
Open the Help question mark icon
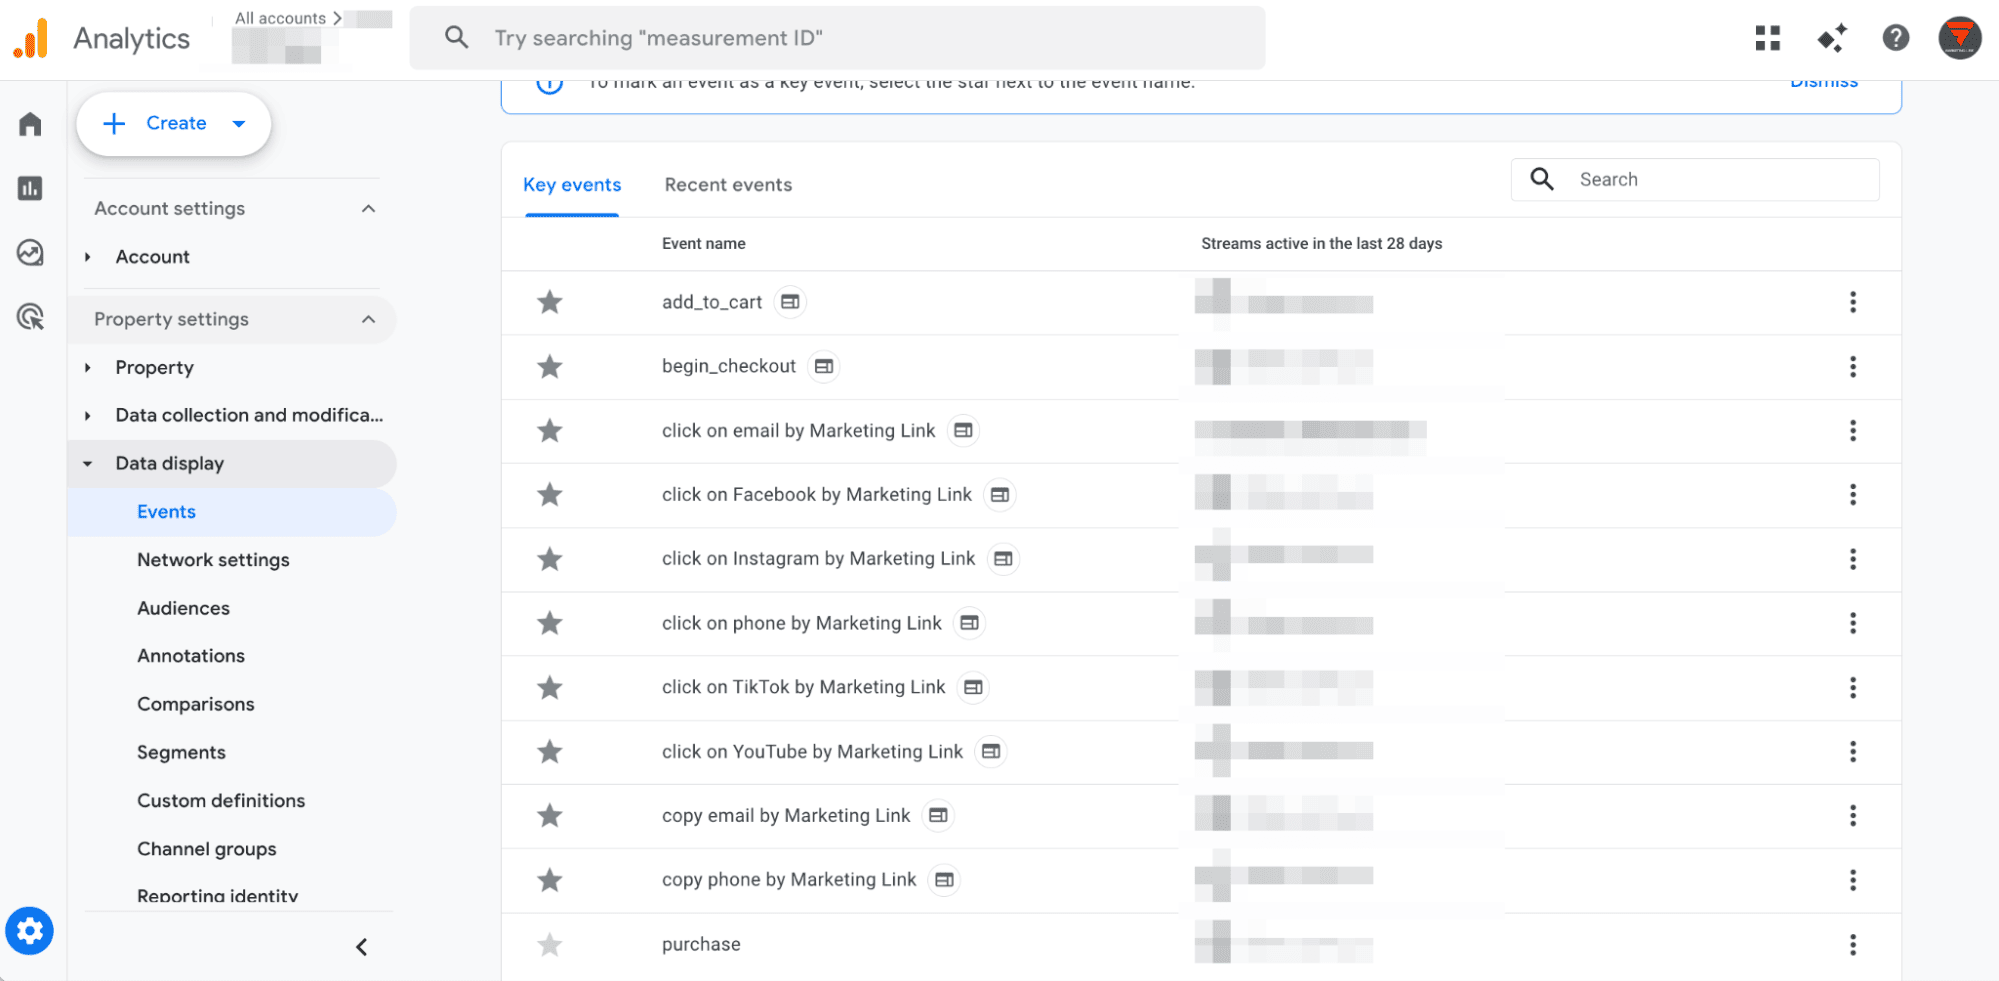click(x=1896, y=38)
